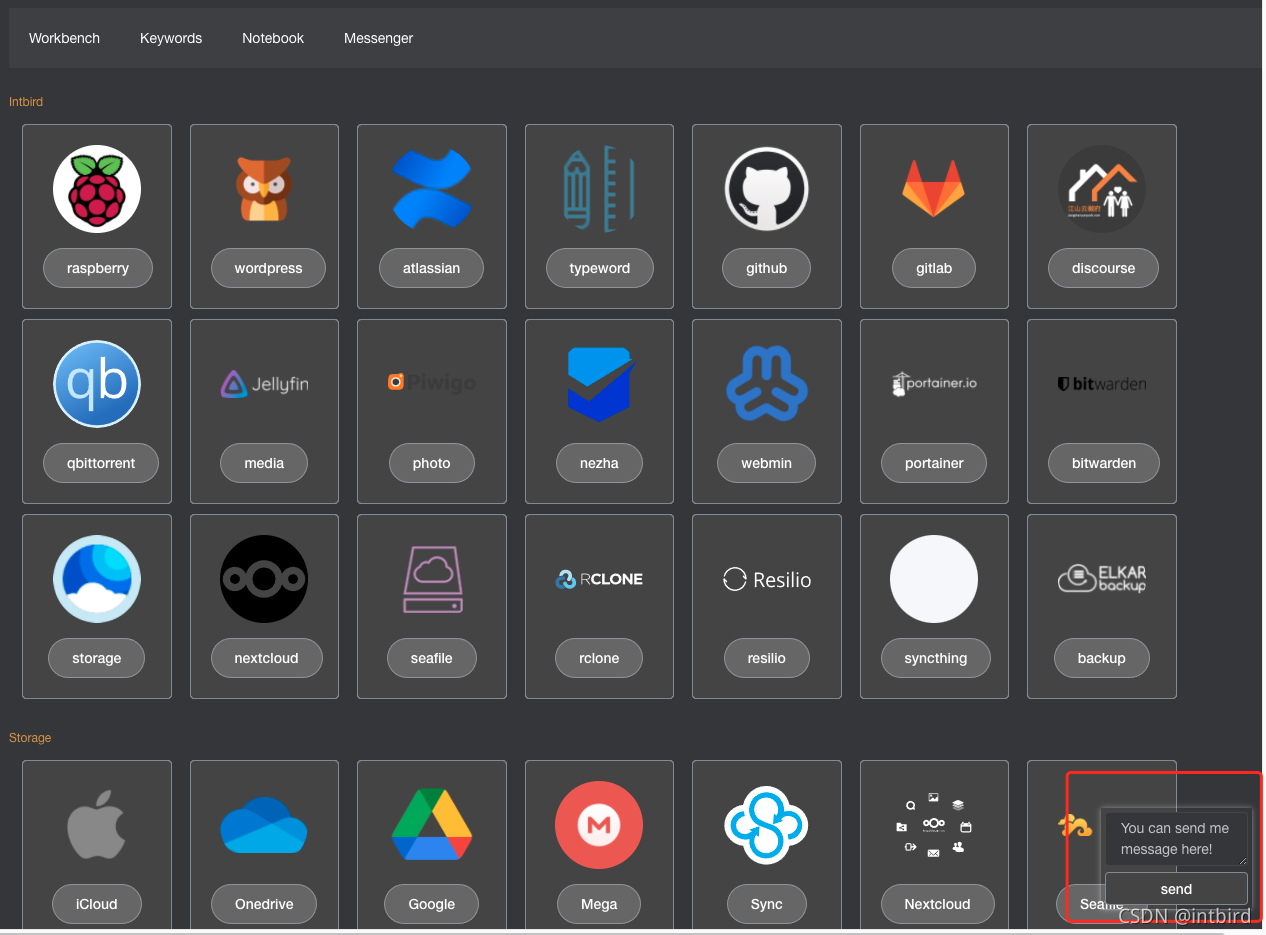Open the bitwarden button
1266x935 pixels.
pyautogui.click(x=1104, y=463)
